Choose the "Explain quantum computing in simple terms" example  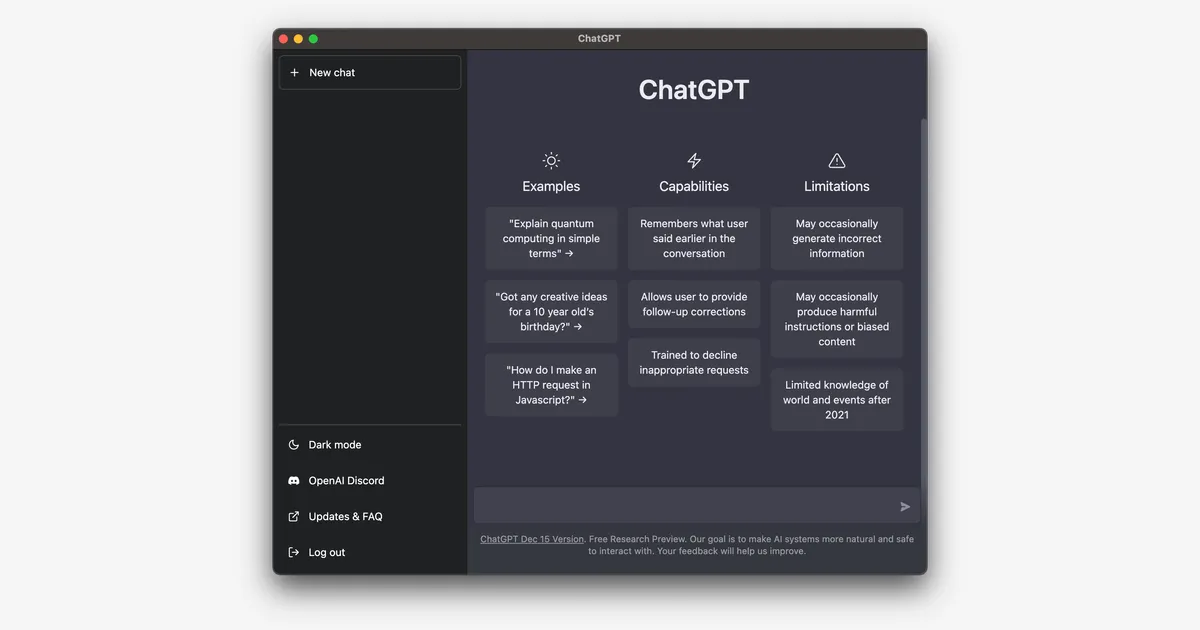click(551, 239)
